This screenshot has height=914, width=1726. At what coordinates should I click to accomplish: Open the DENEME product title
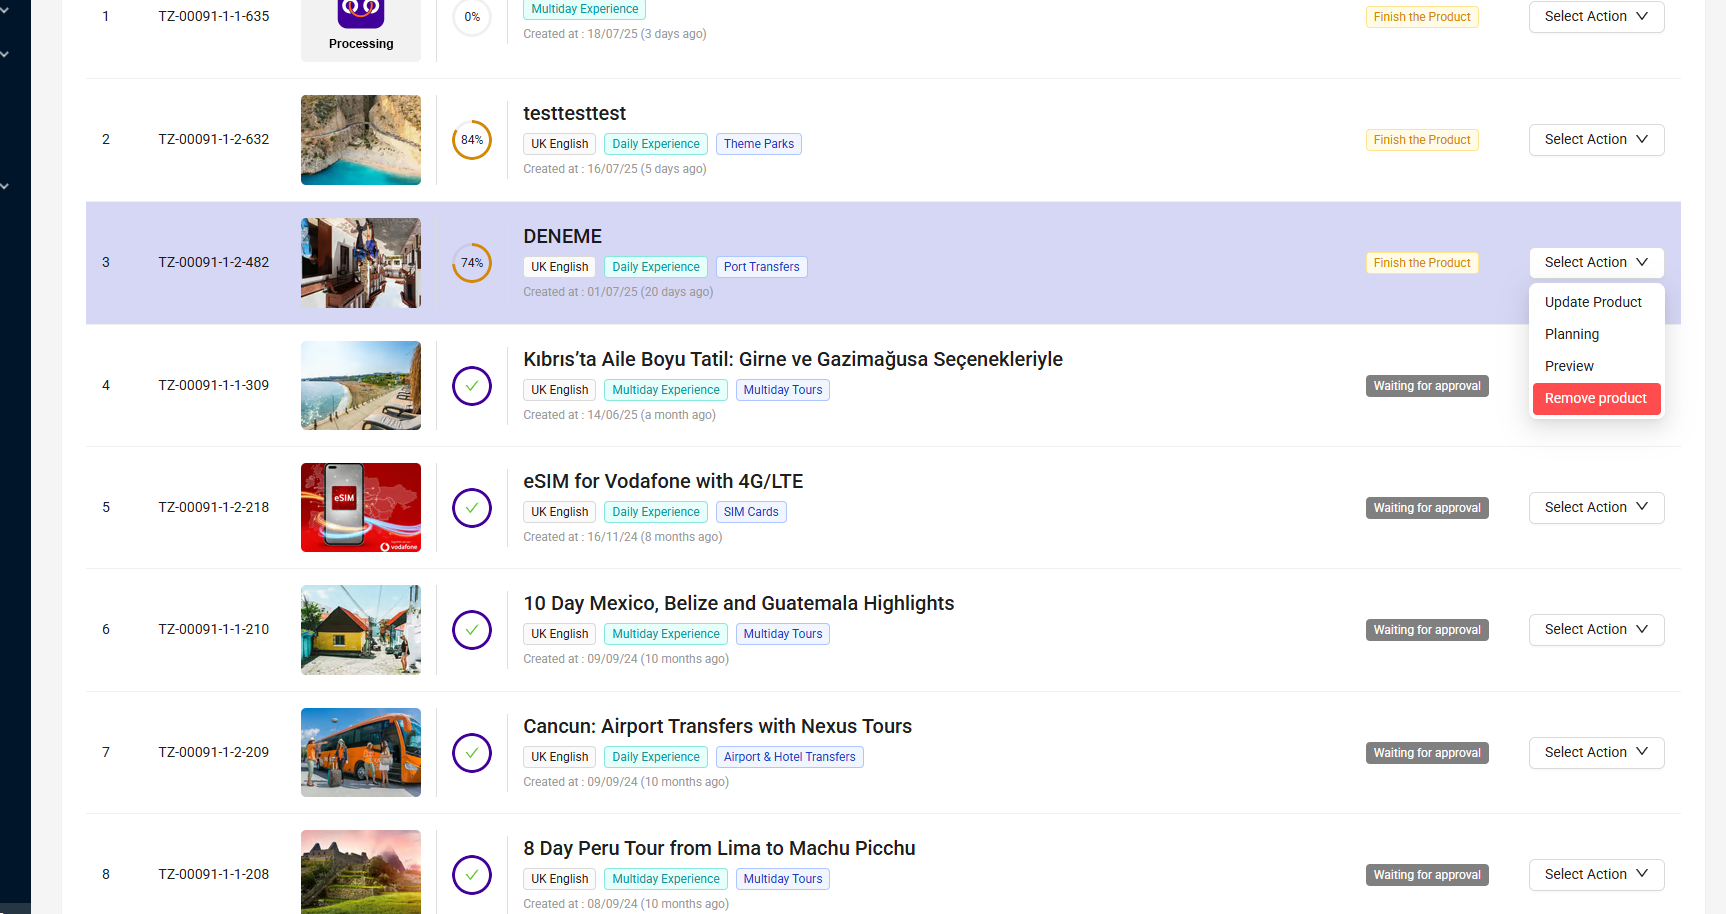click(563, 237)
